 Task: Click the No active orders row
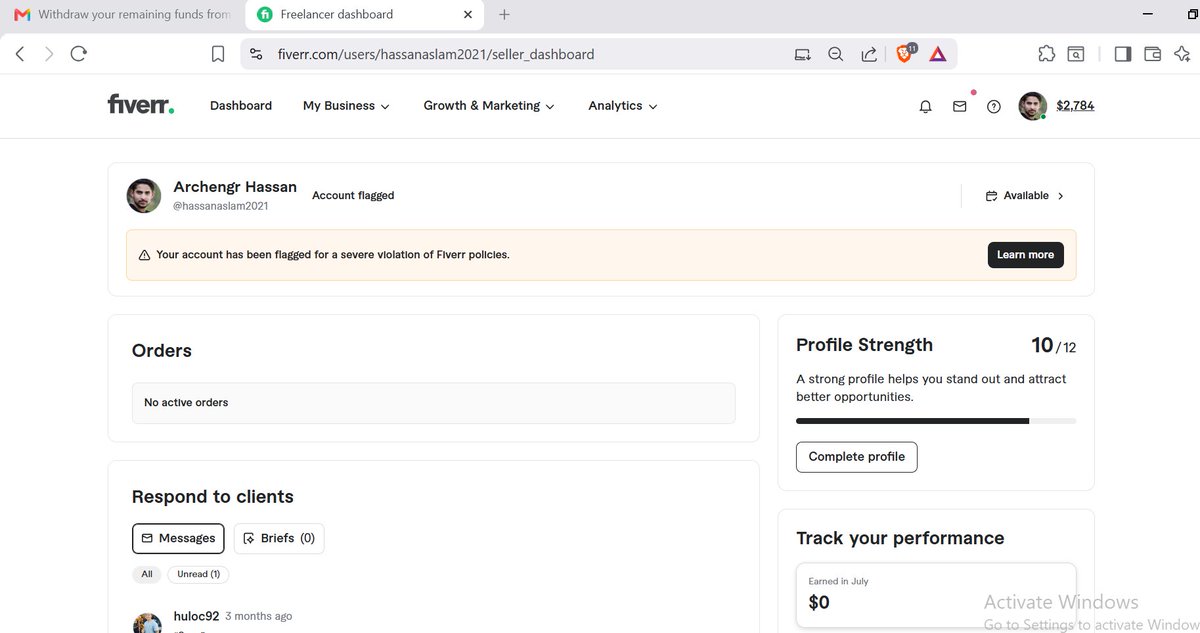[434, 403]
